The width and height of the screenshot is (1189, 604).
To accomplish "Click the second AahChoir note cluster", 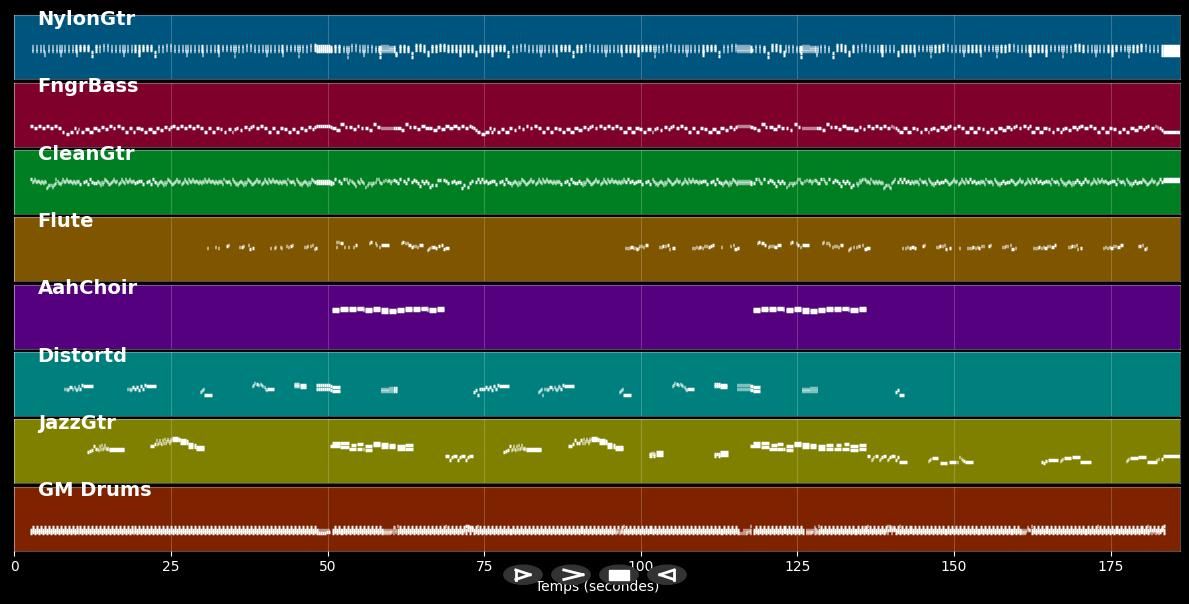I will pyautogui.click(x=809, y=310).
